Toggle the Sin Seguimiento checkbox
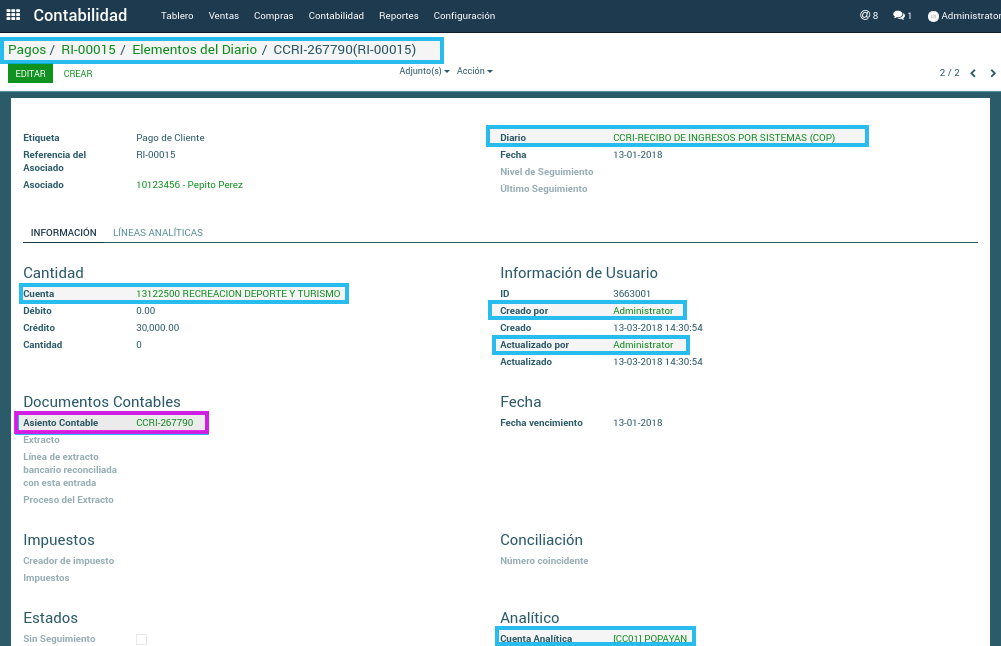 [141, 639]
